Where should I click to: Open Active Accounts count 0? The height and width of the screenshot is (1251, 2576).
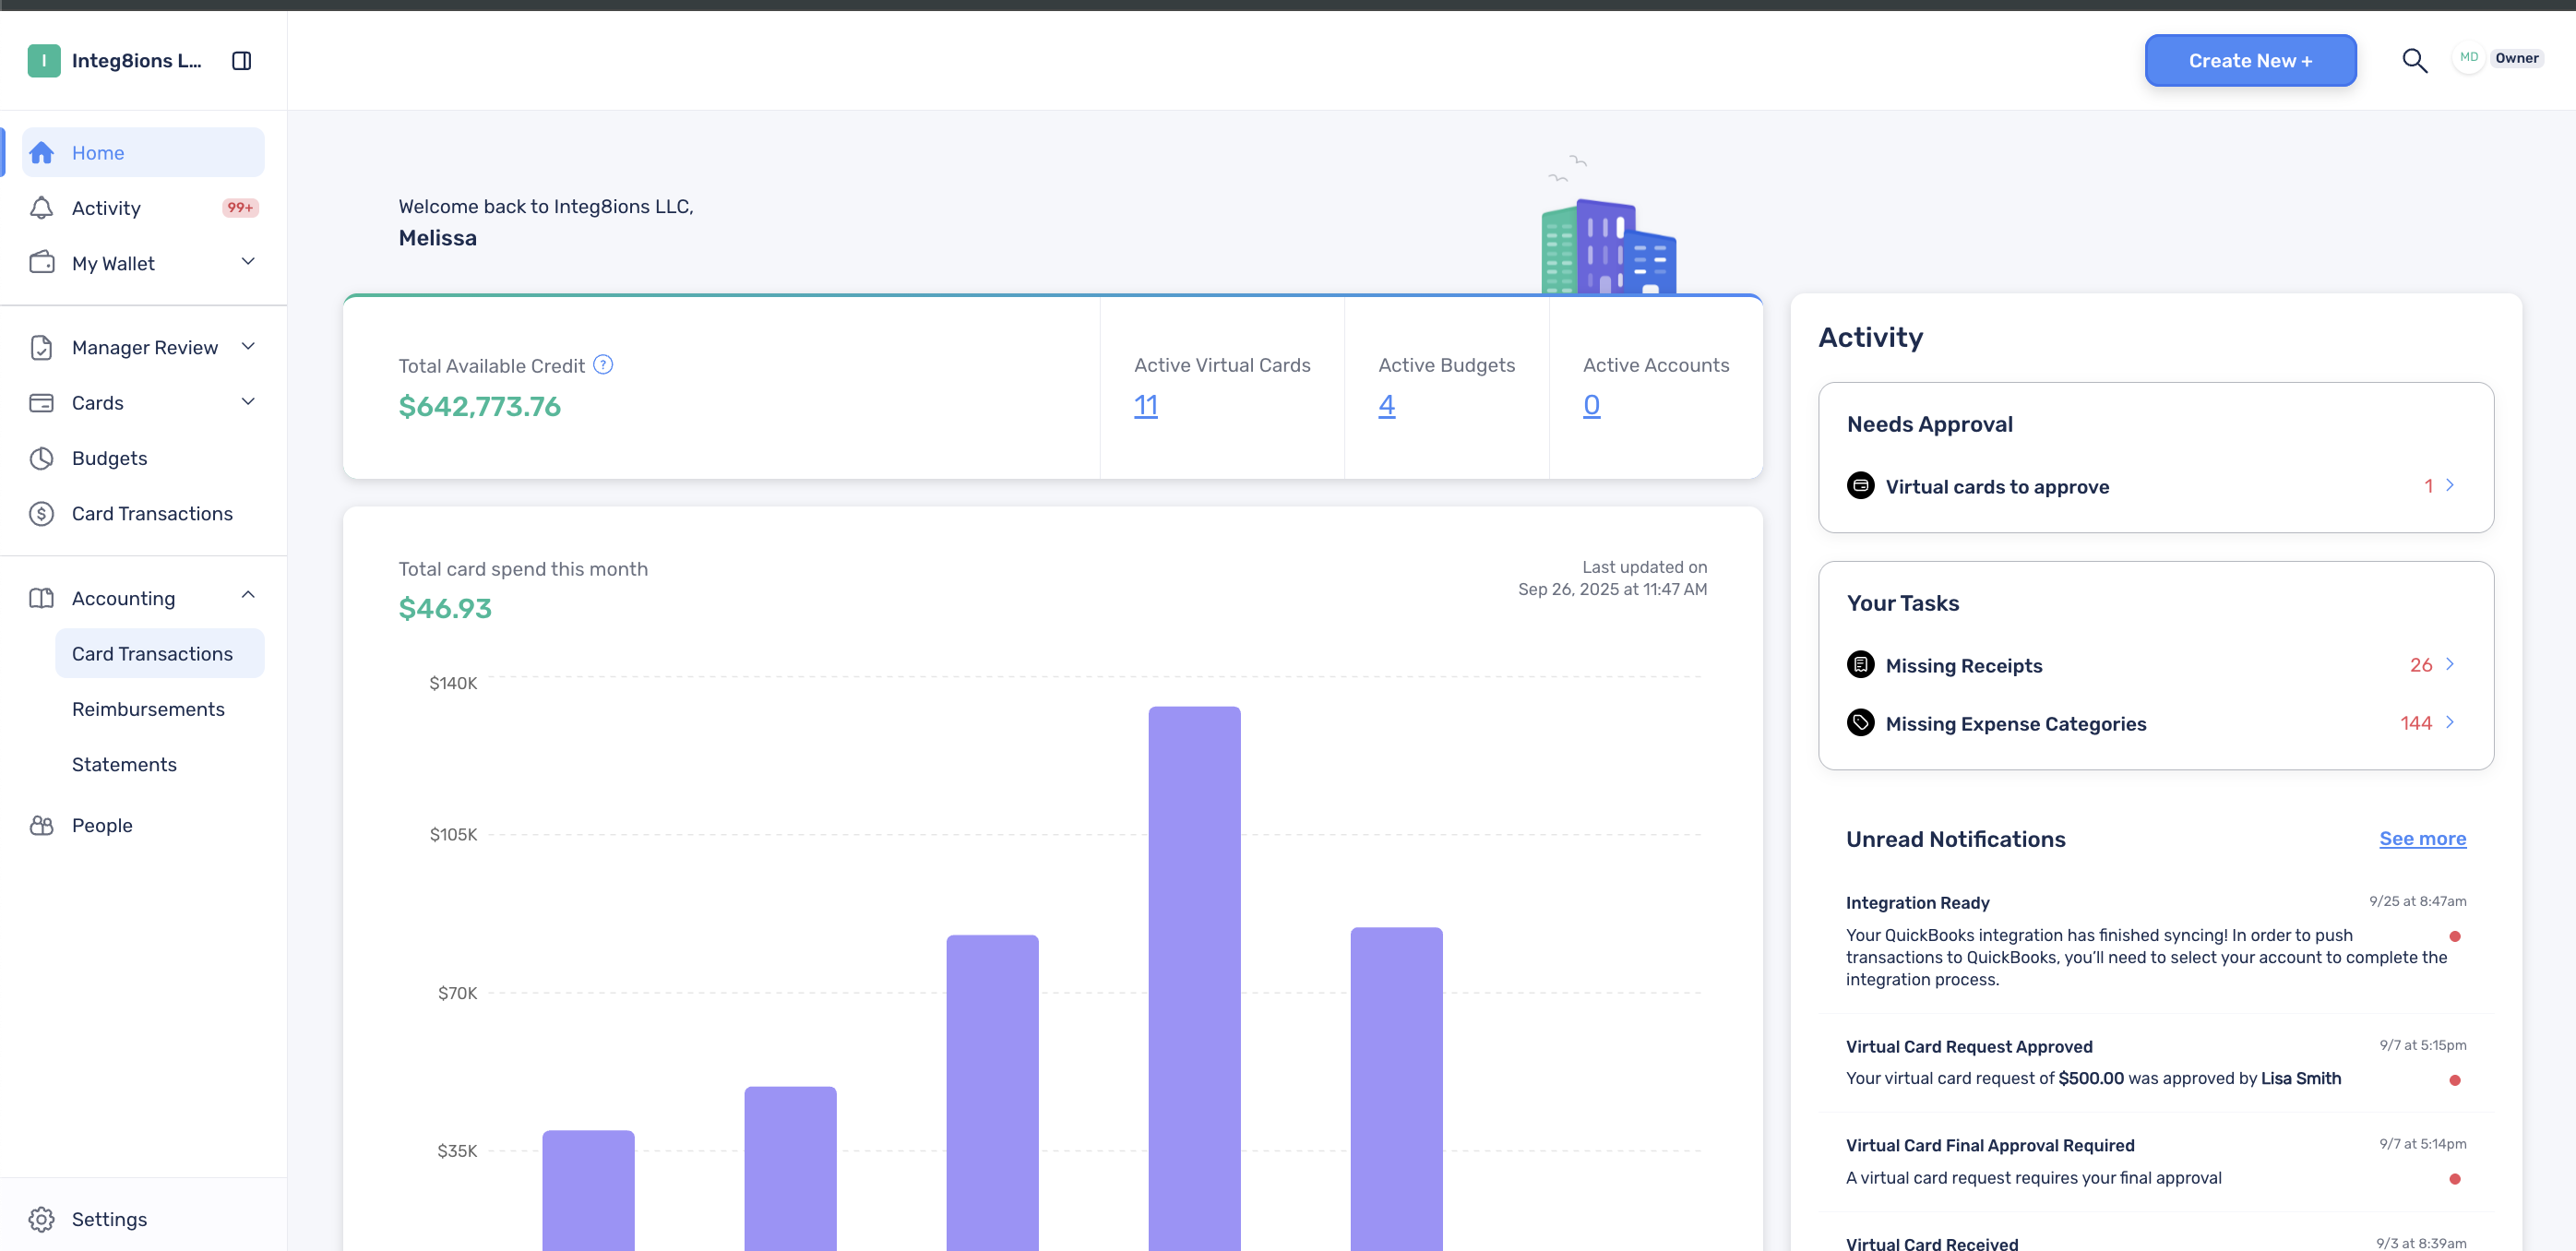tap(1592, 406)
